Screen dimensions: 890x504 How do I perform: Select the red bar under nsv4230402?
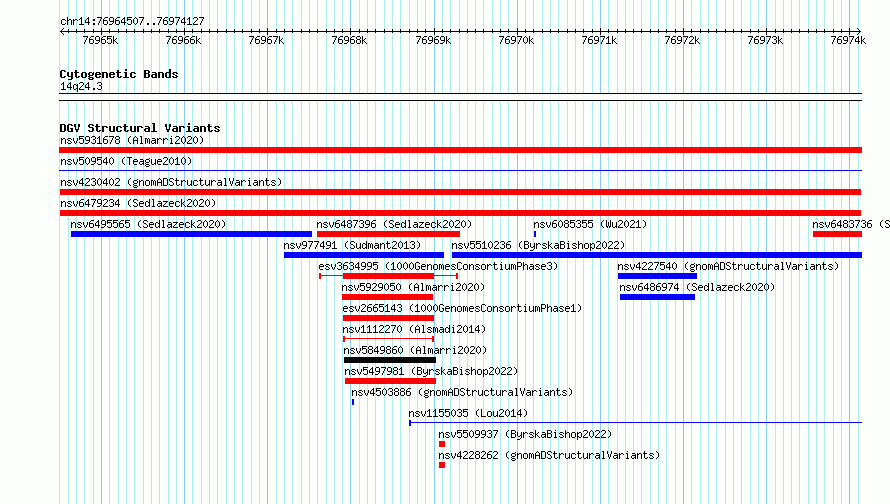pyautogui.click(x=460, y=192)
